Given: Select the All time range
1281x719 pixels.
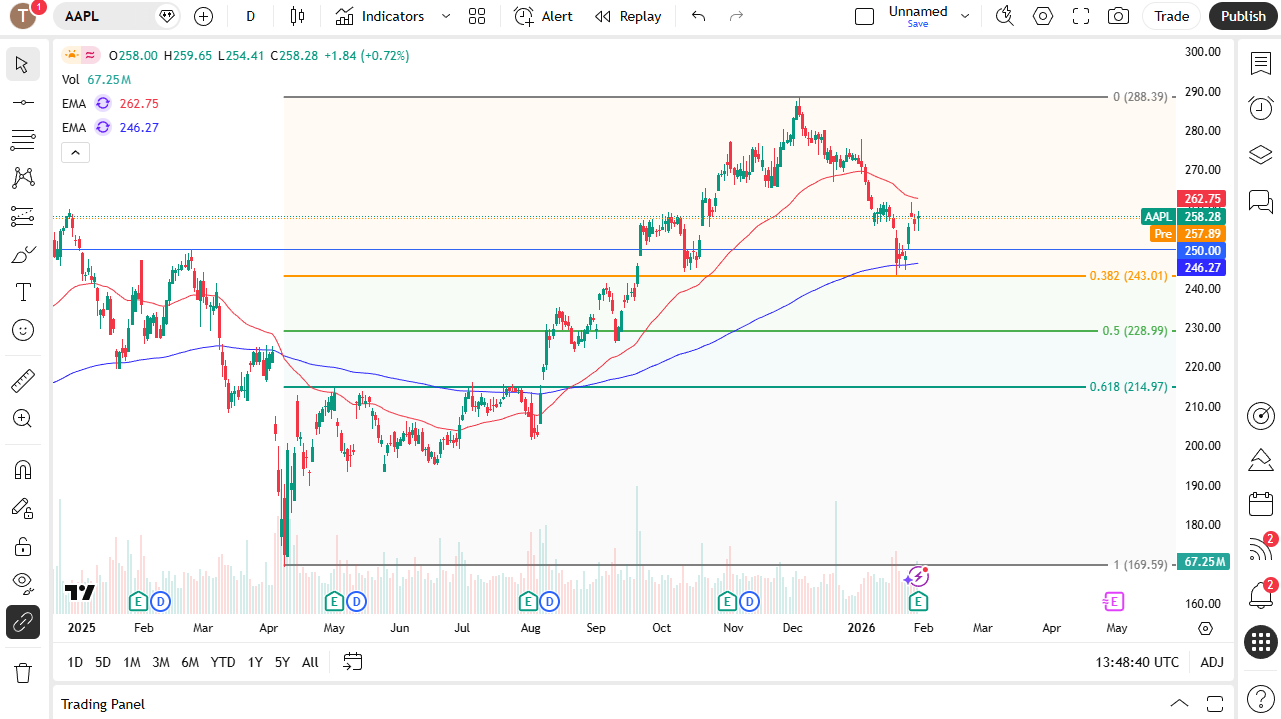Looking at the screenshot, I should pos(310,662).
